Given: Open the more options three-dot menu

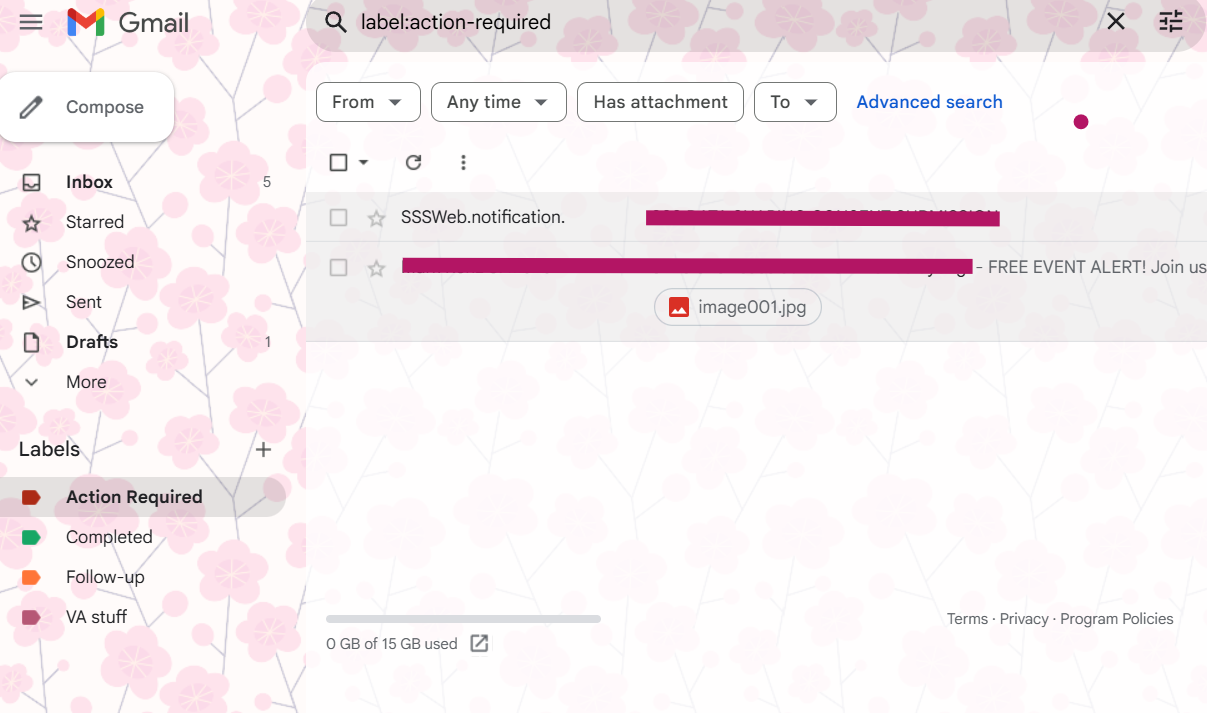Looking at the screenshot, I should (463, 162).
